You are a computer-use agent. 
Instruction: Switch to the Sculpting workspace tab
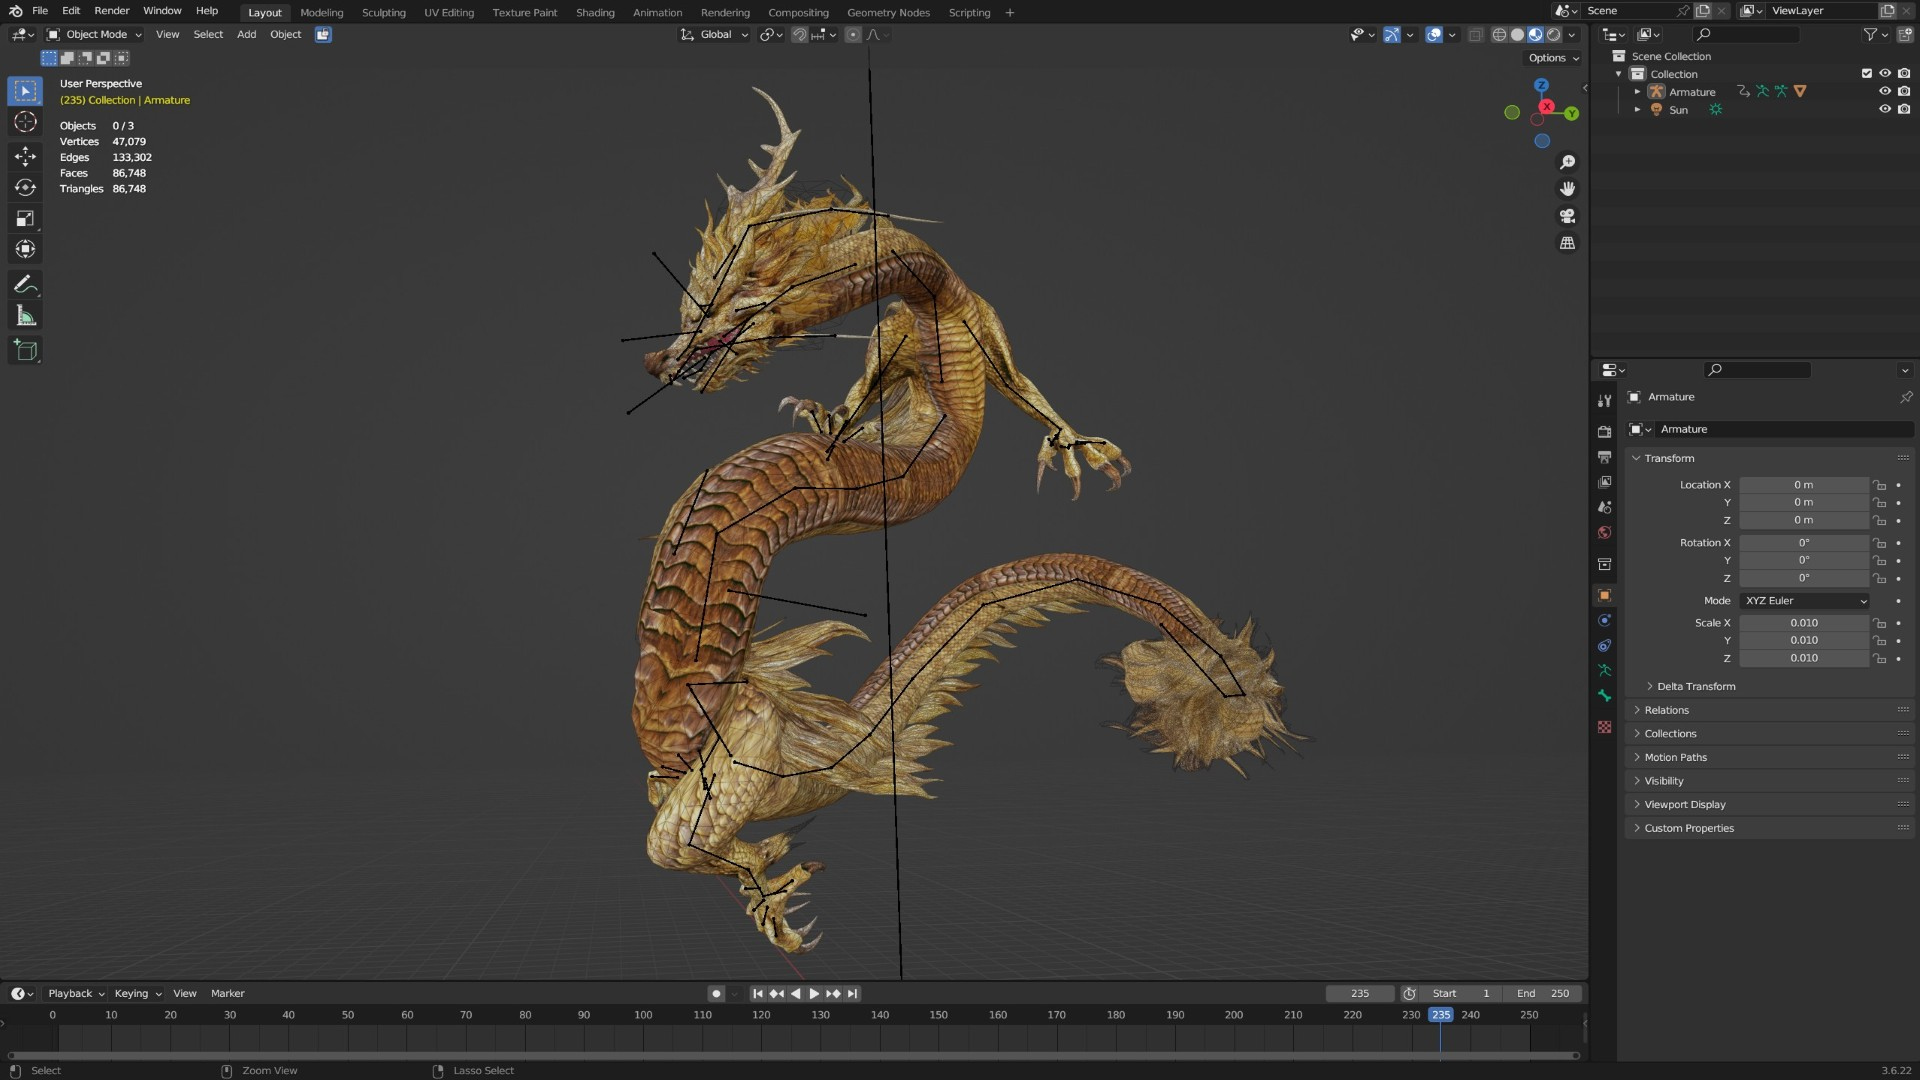pos(383,13)
